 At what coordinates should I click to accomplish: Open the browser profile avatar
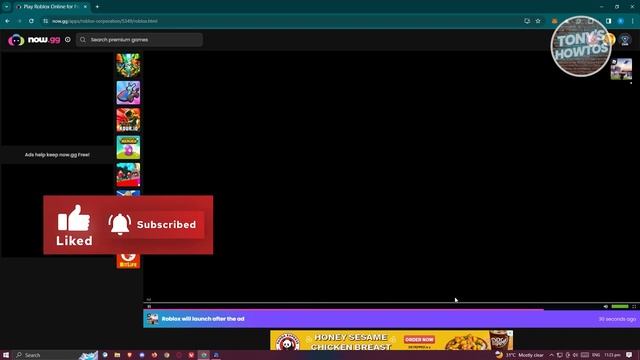(x=620, y=21)
